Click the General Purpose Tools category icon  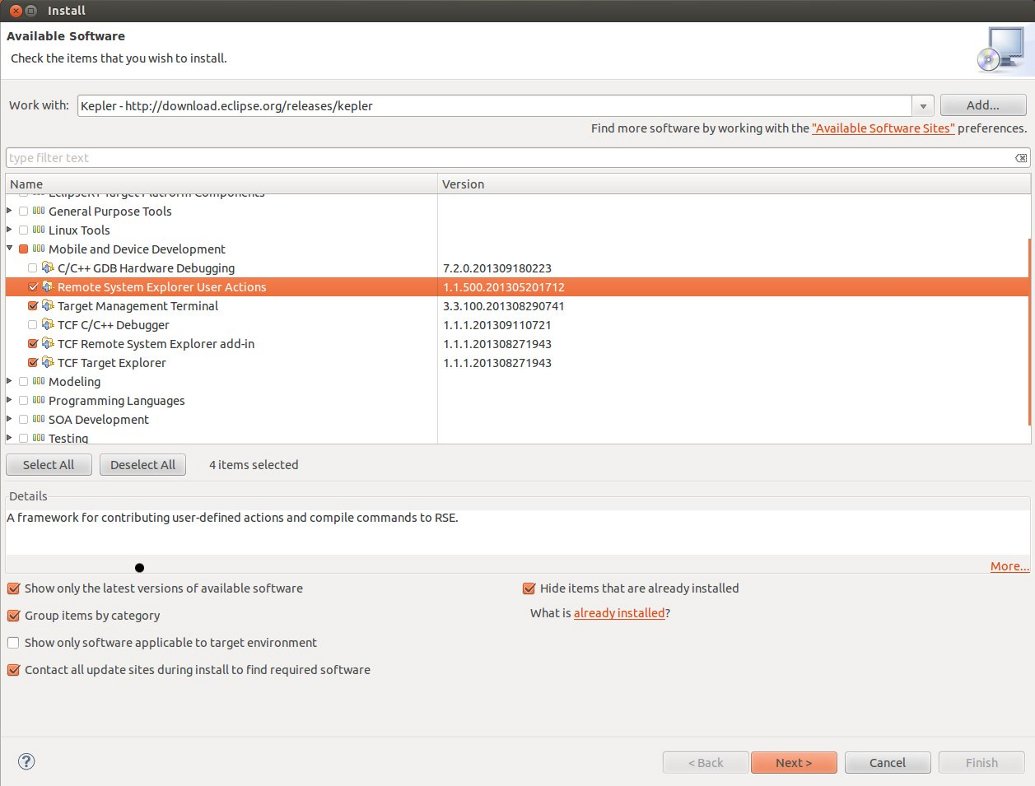pyautogui.click(x=39, y=211)
